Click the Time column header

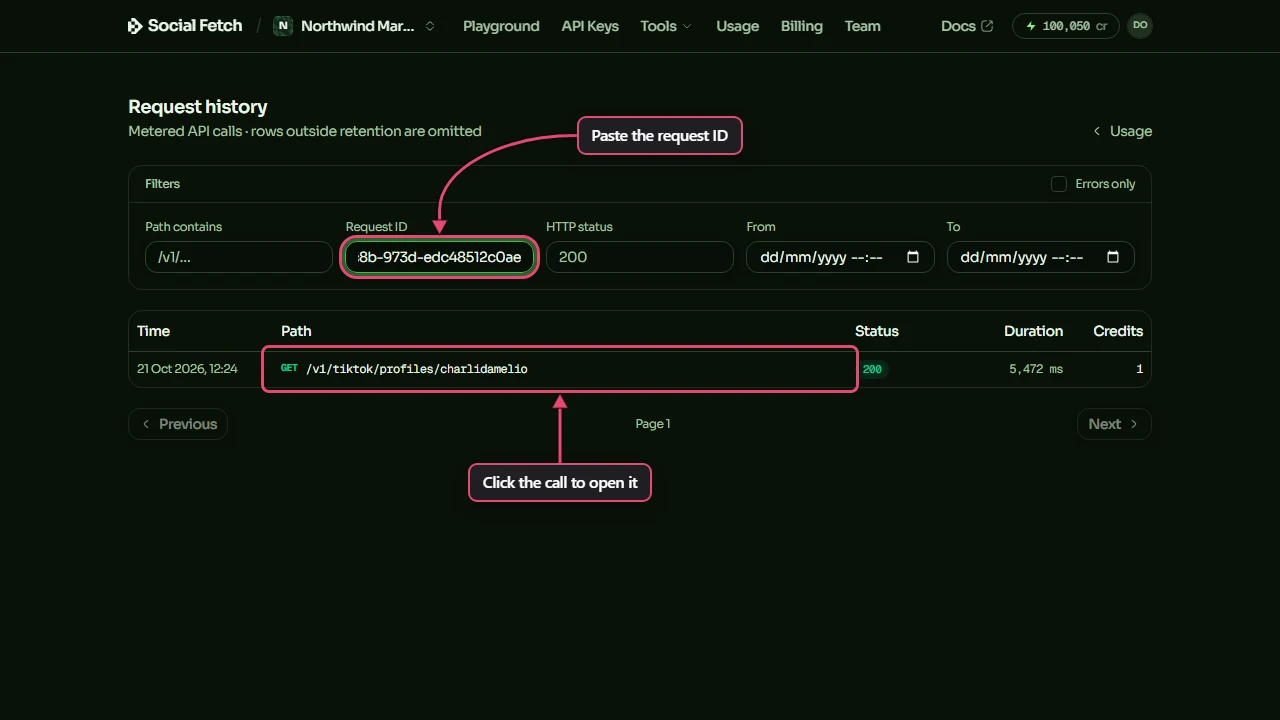pos(153,331)
